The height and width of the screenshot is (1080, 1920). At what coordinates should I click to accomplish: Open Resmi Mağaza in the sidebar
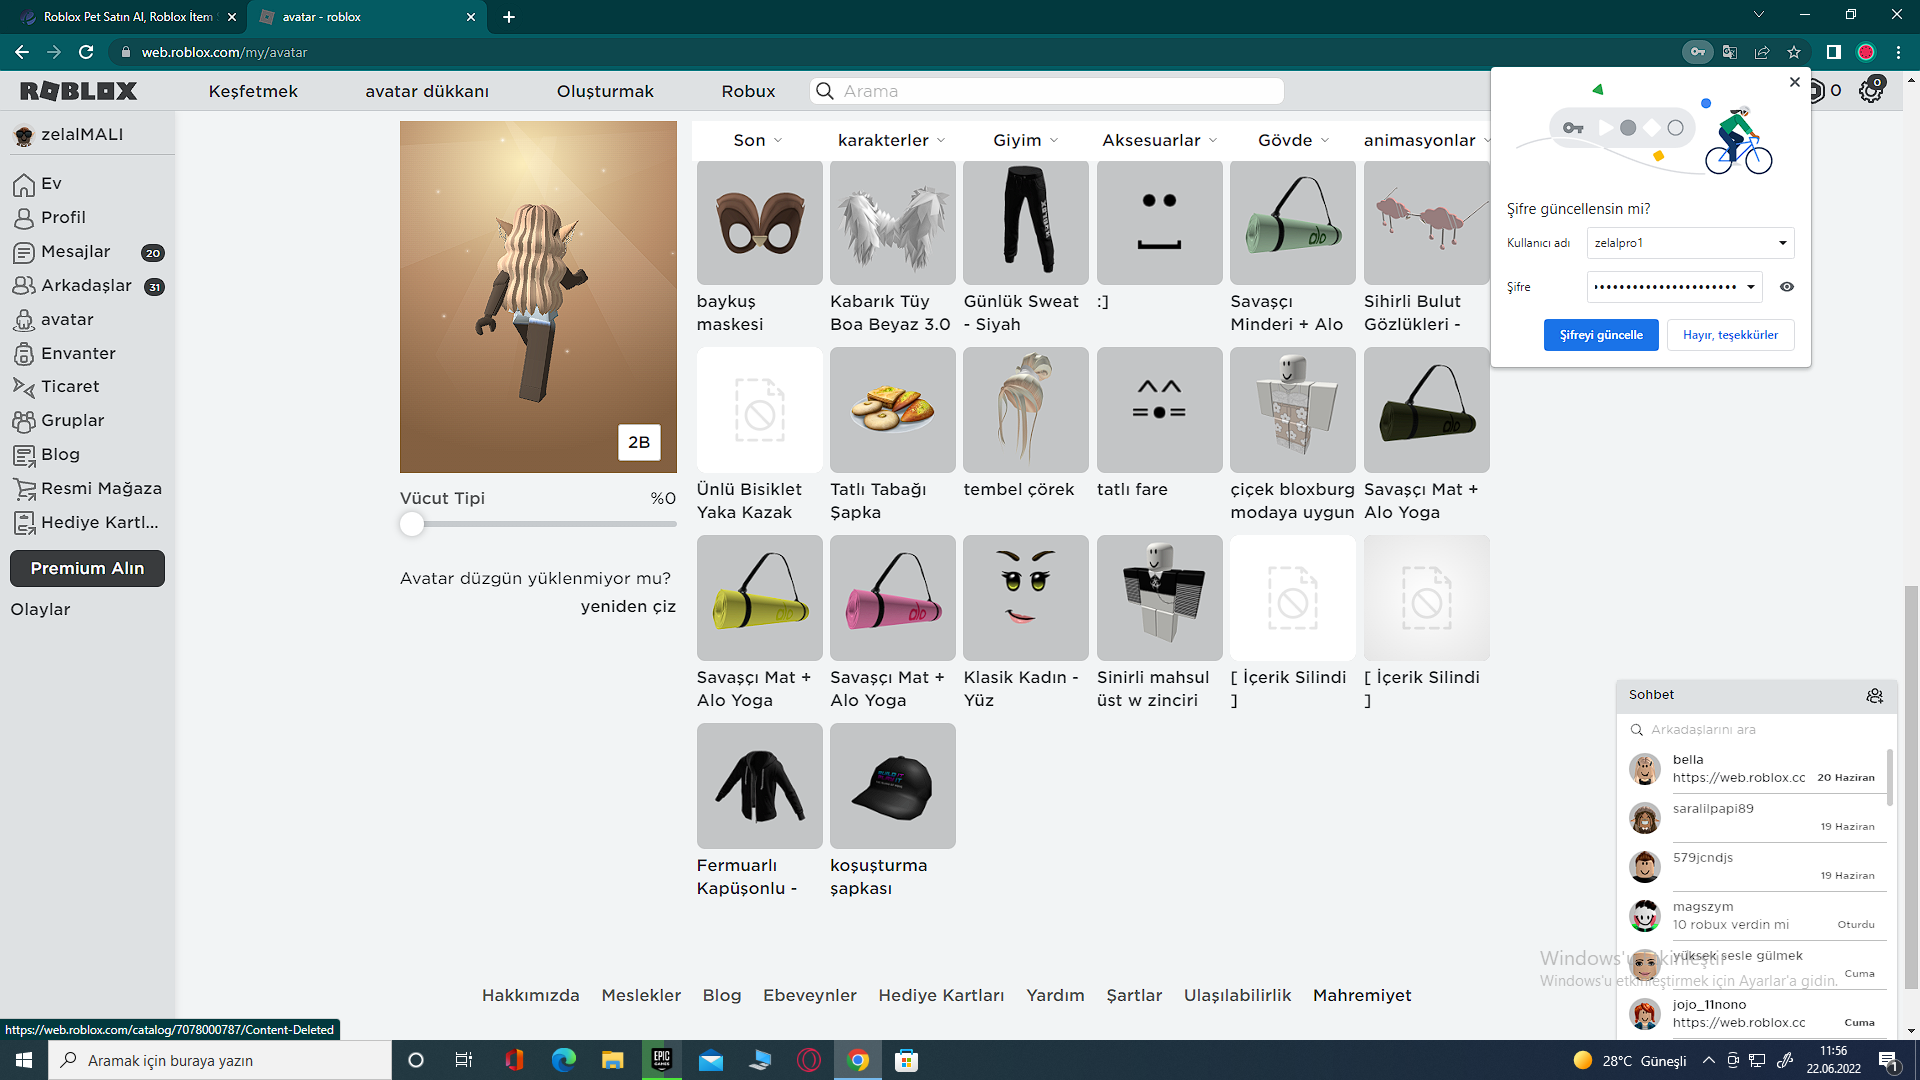100,489
